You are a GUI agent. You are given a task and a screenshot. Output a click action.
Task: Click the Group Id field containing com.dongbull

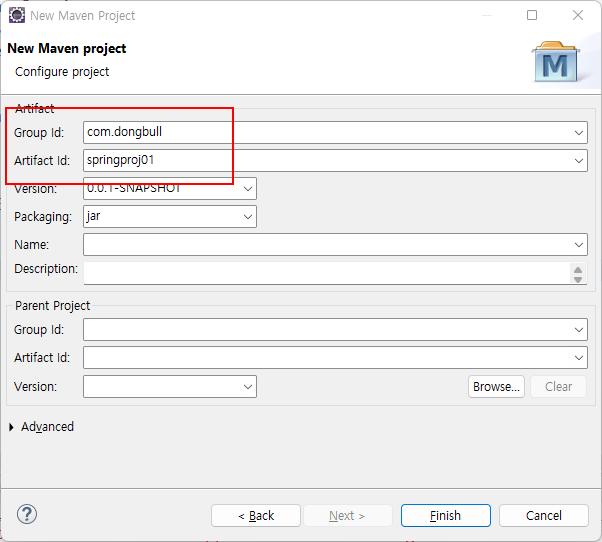[x=335, y=133]
